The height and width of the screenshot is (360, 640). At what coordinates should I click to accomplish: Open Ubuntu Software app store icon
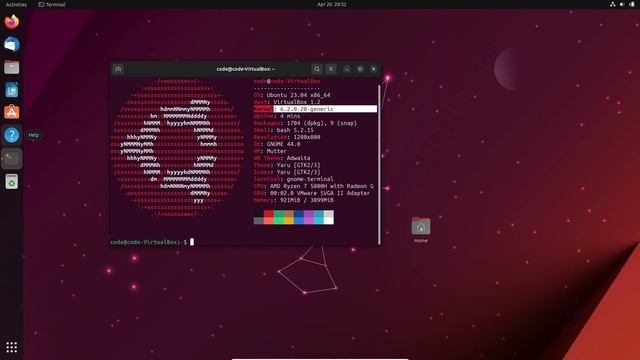tap(11, 112)
